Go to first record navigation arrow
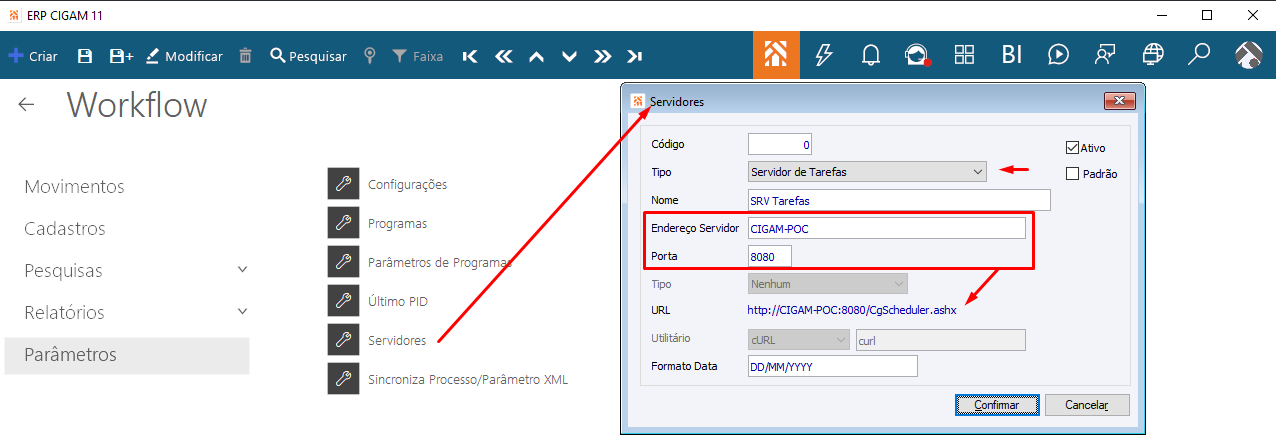Image resolution: width=1276 pixels, height=441 pixels. coord(470,56)
